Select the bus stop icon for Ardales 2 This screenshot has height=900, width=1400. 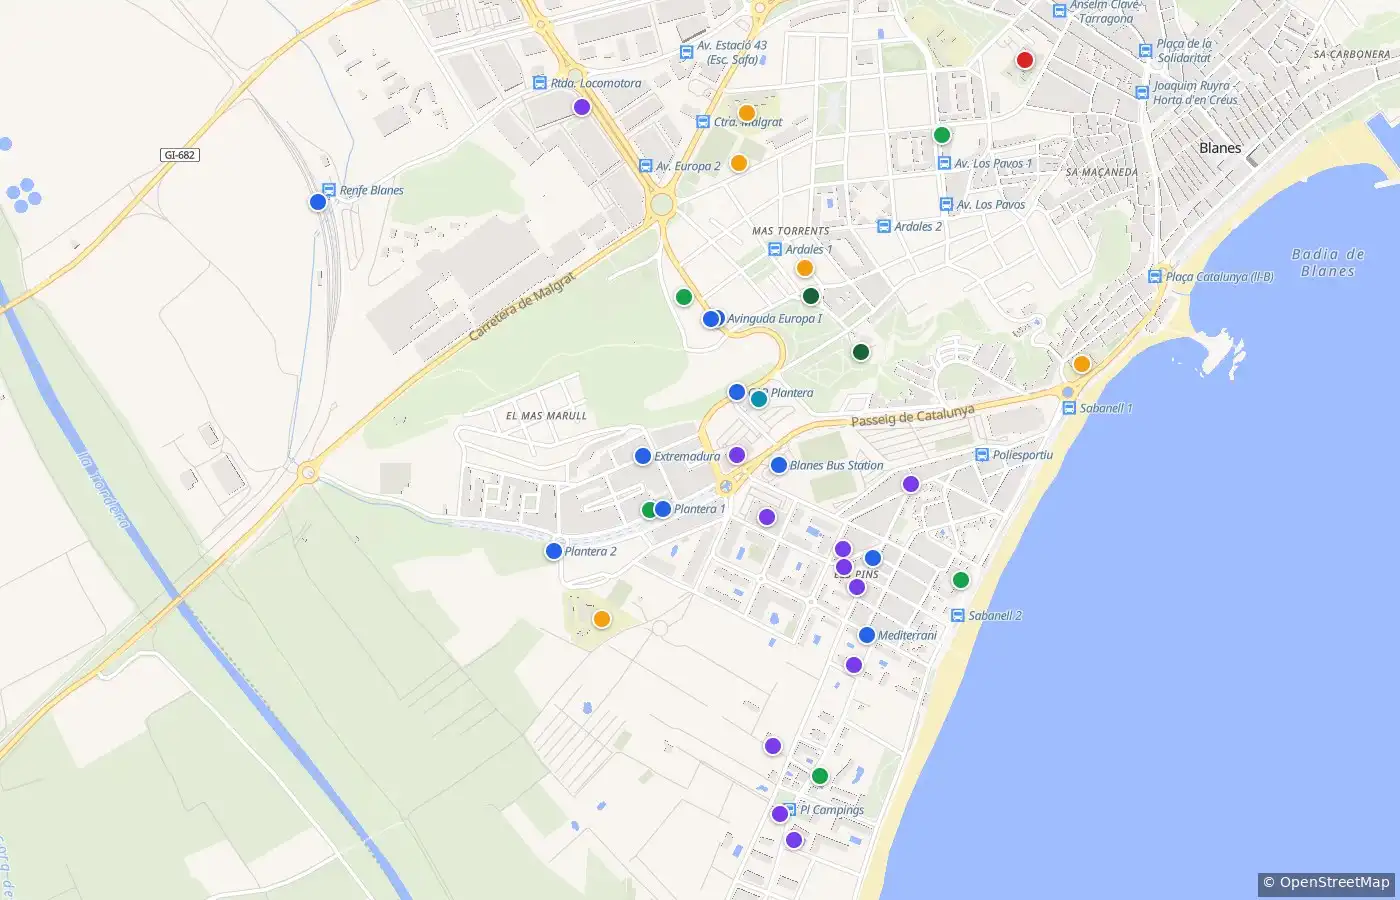coord(883,226)
